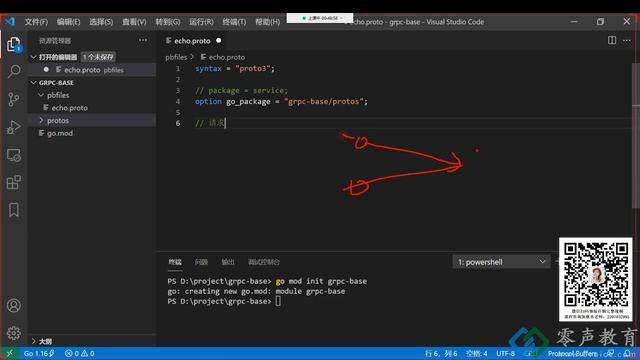Switch to the 终端 panel tab
This screenshot has height=360, width=640.
tap(175, 262)
